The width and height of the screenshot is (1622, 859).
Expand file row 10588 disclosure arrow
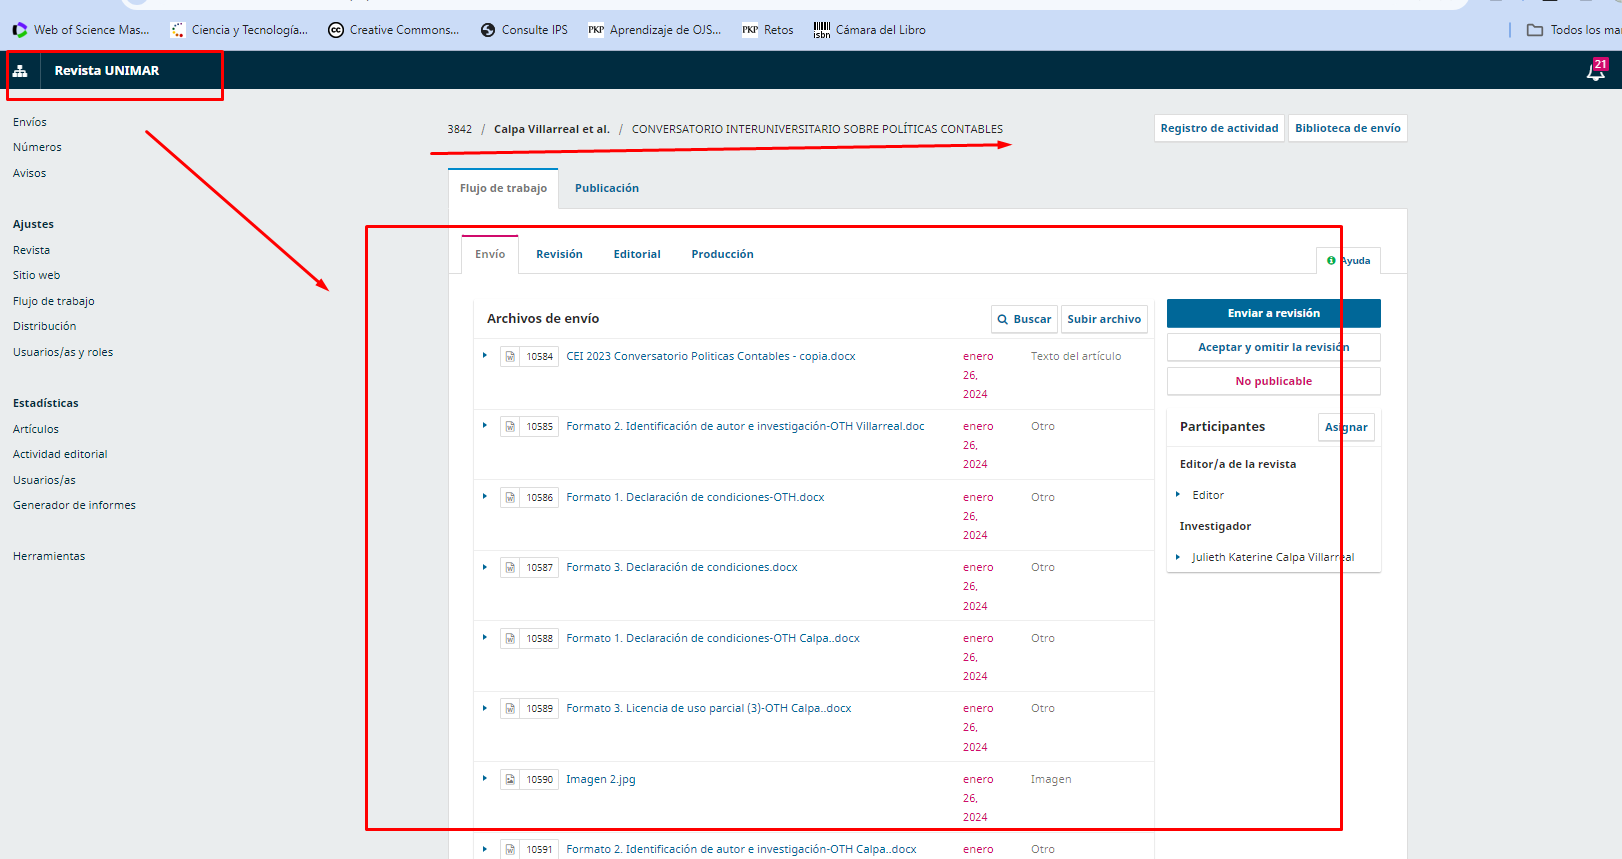(485, 638)
